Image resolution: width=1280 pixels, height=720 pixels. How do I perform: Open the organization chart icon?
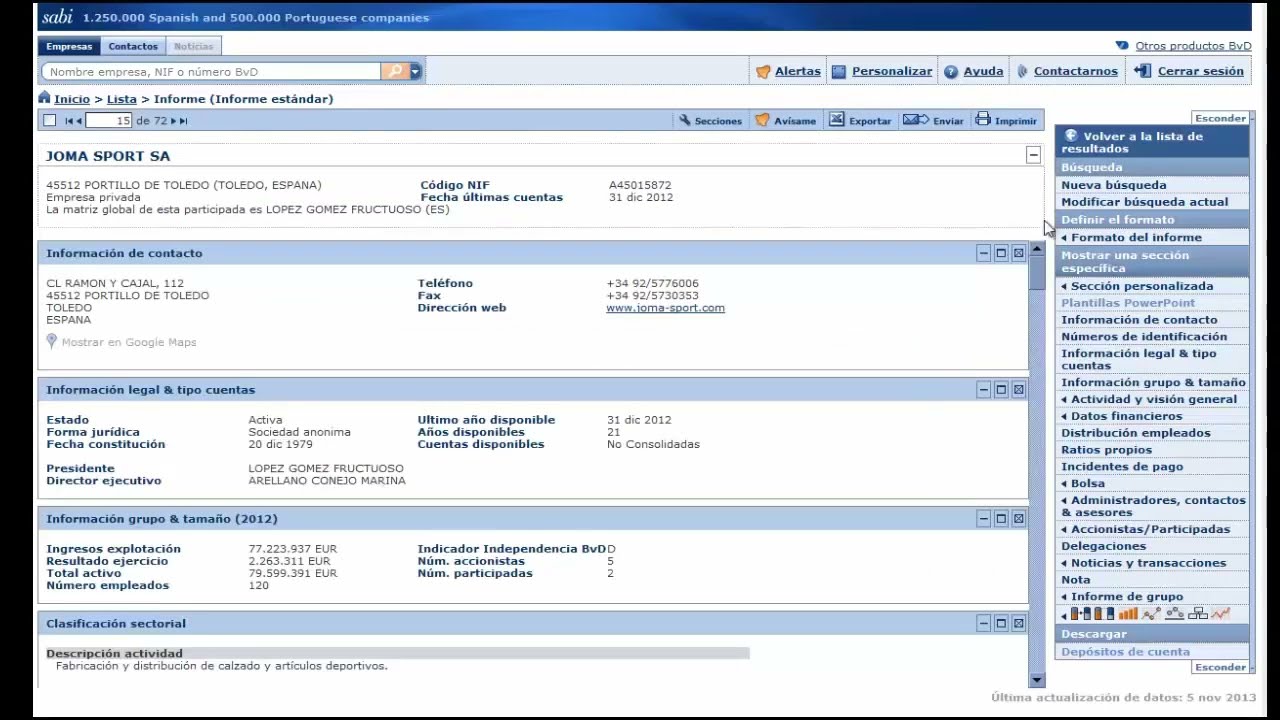coord(1197,614)
